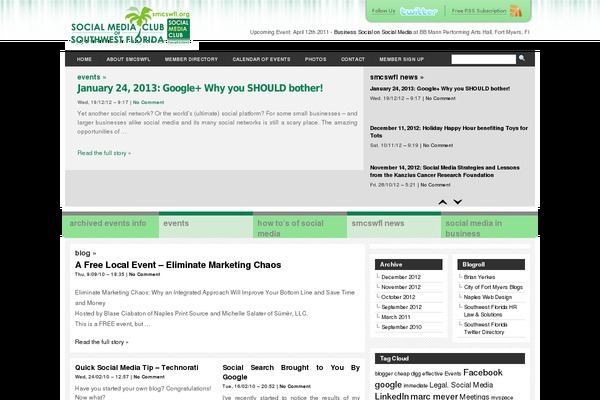Click the search input field
The image size is (600, 400).
pos(484,59)
